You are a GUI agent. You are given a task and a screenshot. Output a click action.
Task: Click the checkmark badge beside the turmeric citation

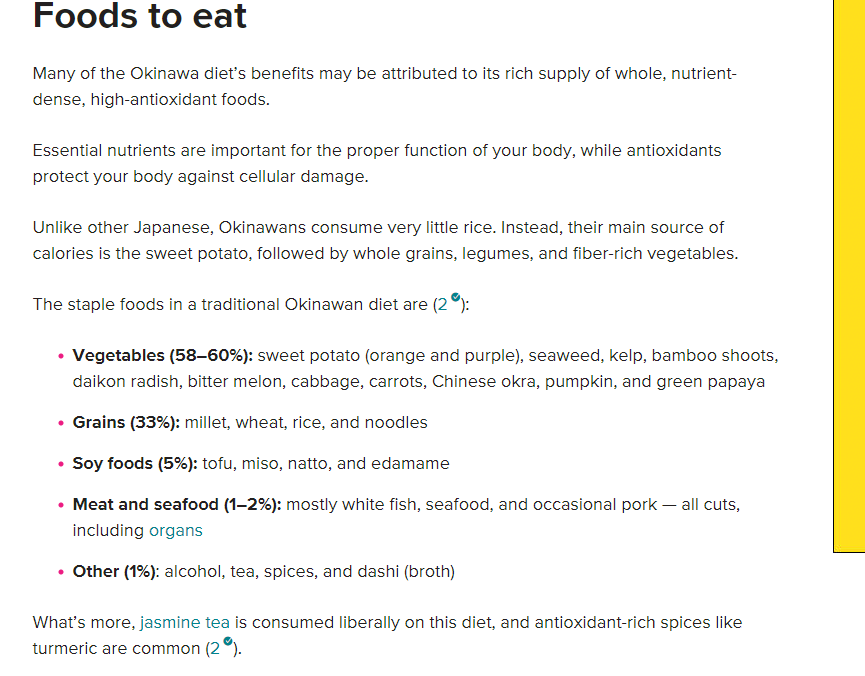coord(228,641)
